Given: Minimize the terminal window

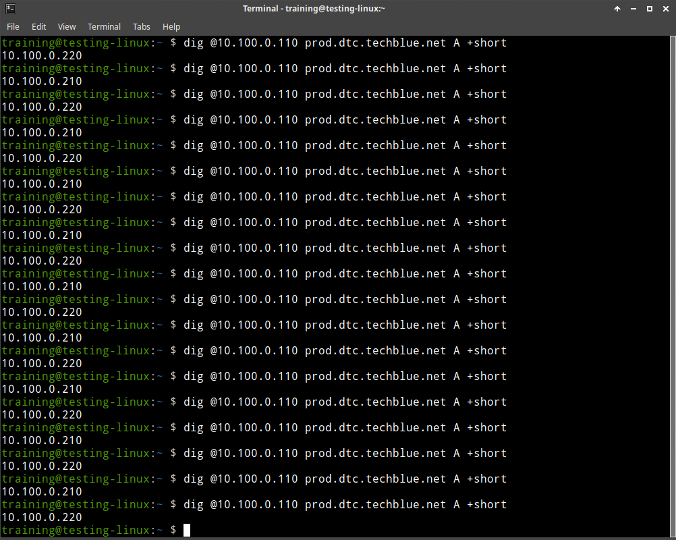Looking at the screenshot, I should tap(633, 9).
